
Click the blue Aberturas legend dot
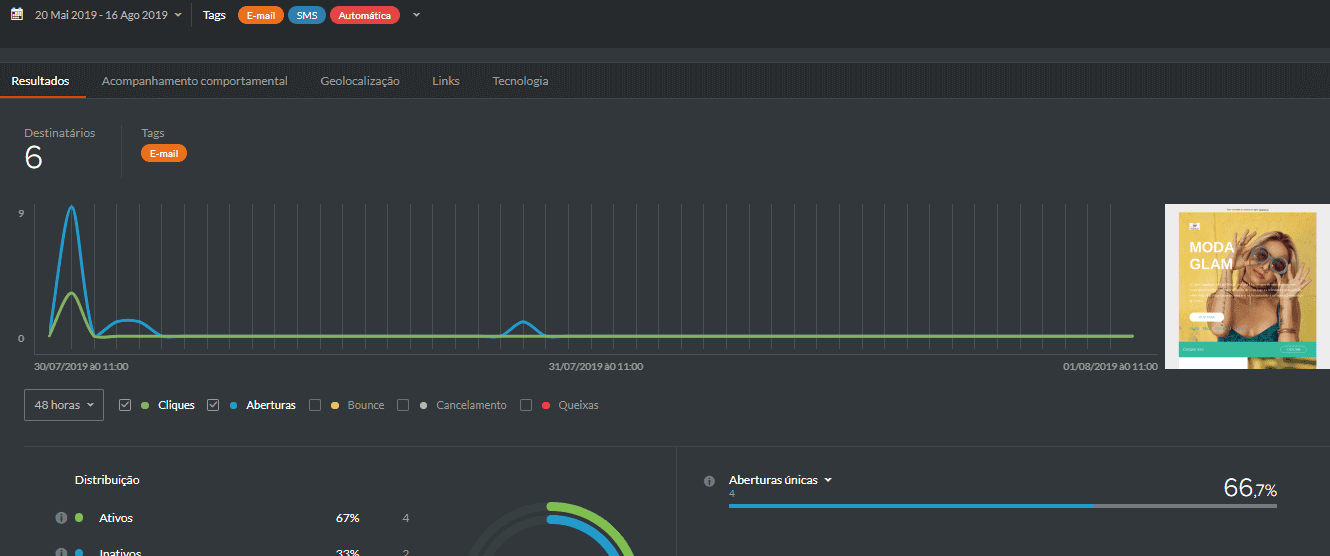point(233,406)
